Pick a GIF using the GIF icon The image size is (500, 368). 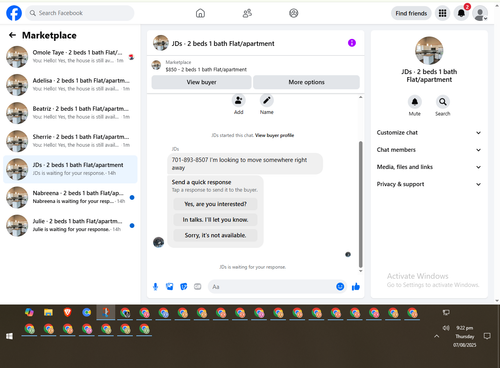198,287
